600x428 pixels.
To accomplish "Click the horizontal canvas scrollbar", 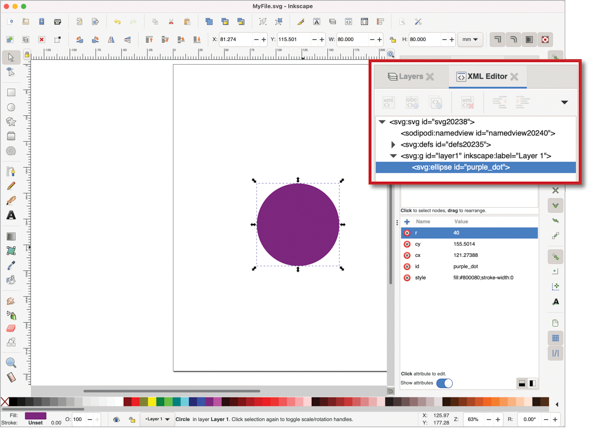I will click(172, 391).
